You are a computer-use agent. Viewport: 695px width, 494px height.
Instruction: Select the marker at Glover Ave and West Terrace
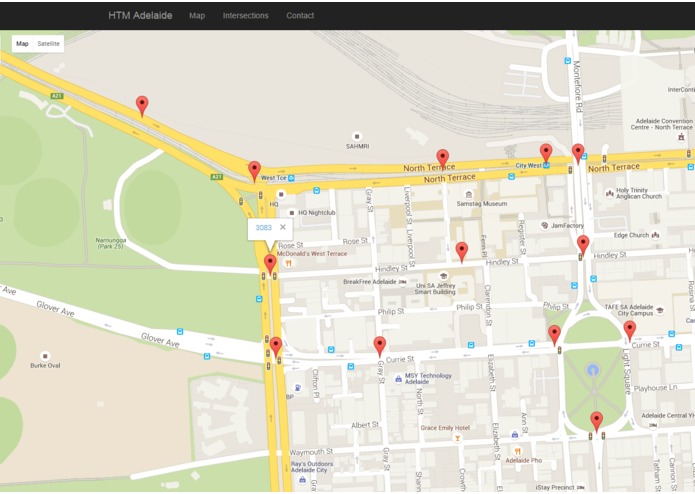point(276,347)
